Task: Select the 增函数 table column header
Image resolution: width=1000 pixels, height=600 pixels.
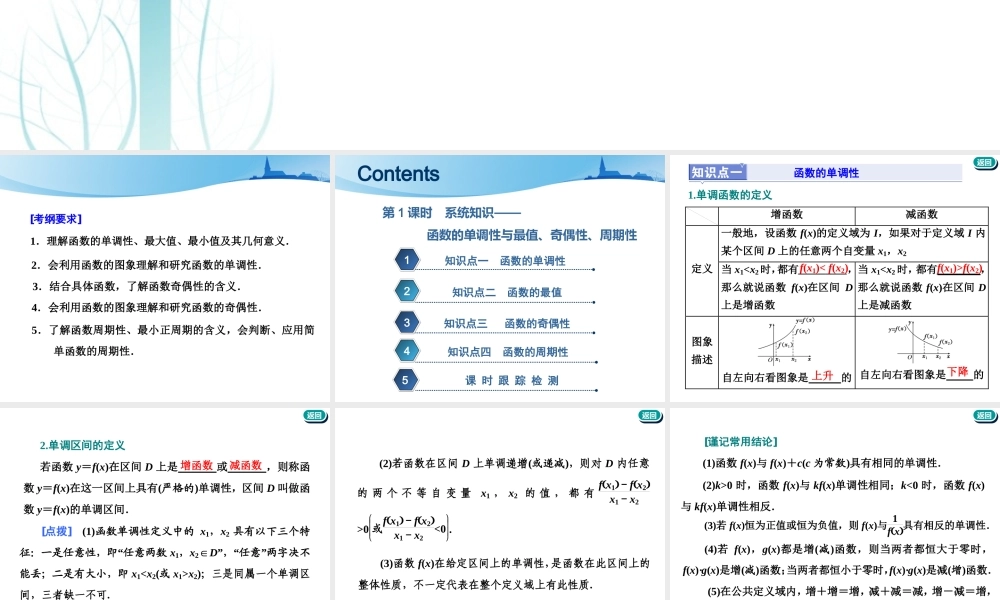Action: click(x=786, y=213)
